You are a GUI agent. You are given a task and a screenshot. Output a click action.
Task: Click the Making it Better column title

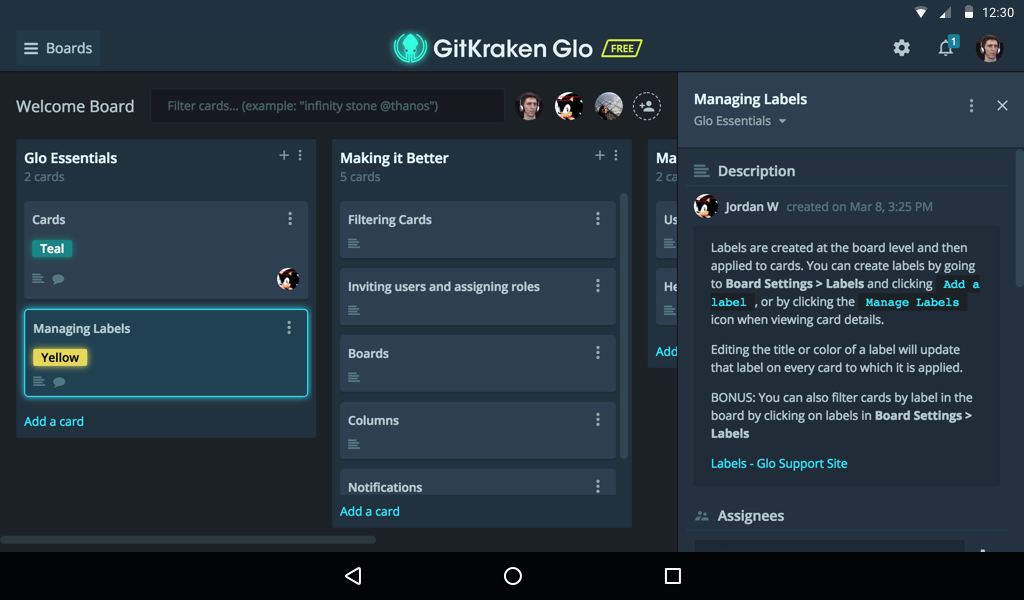(x=394, y=158)
